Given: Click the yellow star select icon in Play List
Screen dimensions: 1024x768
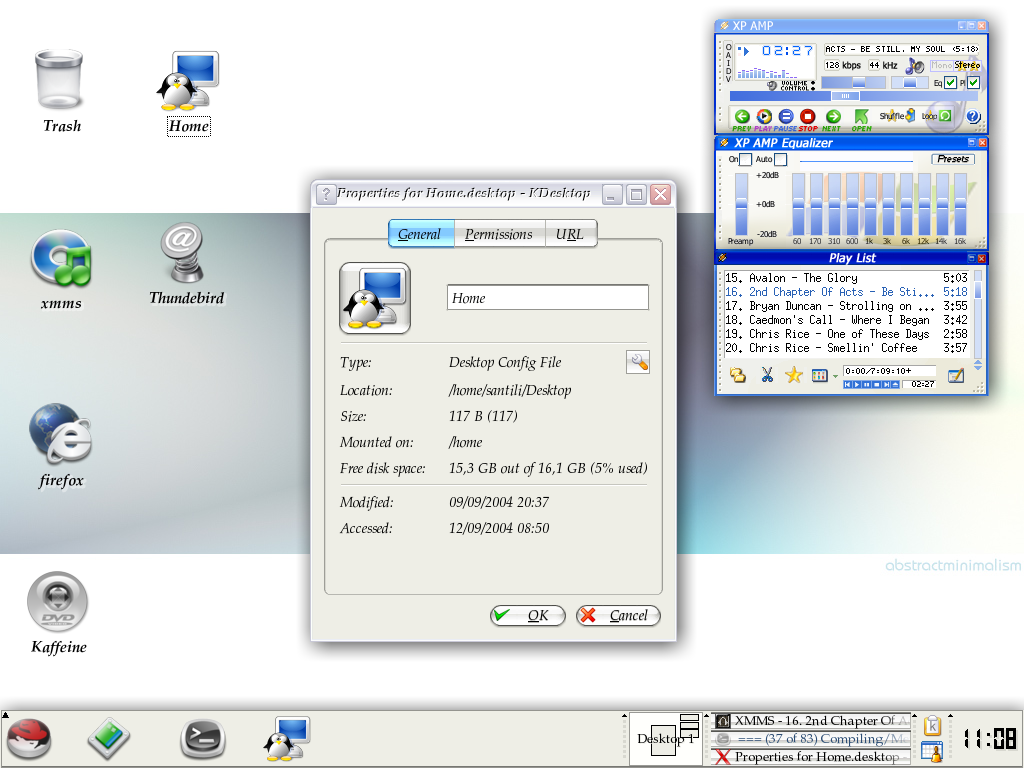Looking at the screenshot, I should pyautogui.click(x=793, y=375).
